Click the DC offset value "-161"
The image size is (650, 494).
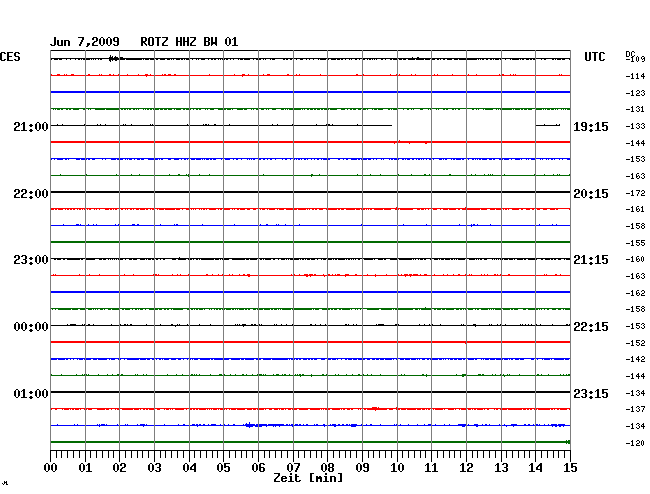click(x=635, y=209)
